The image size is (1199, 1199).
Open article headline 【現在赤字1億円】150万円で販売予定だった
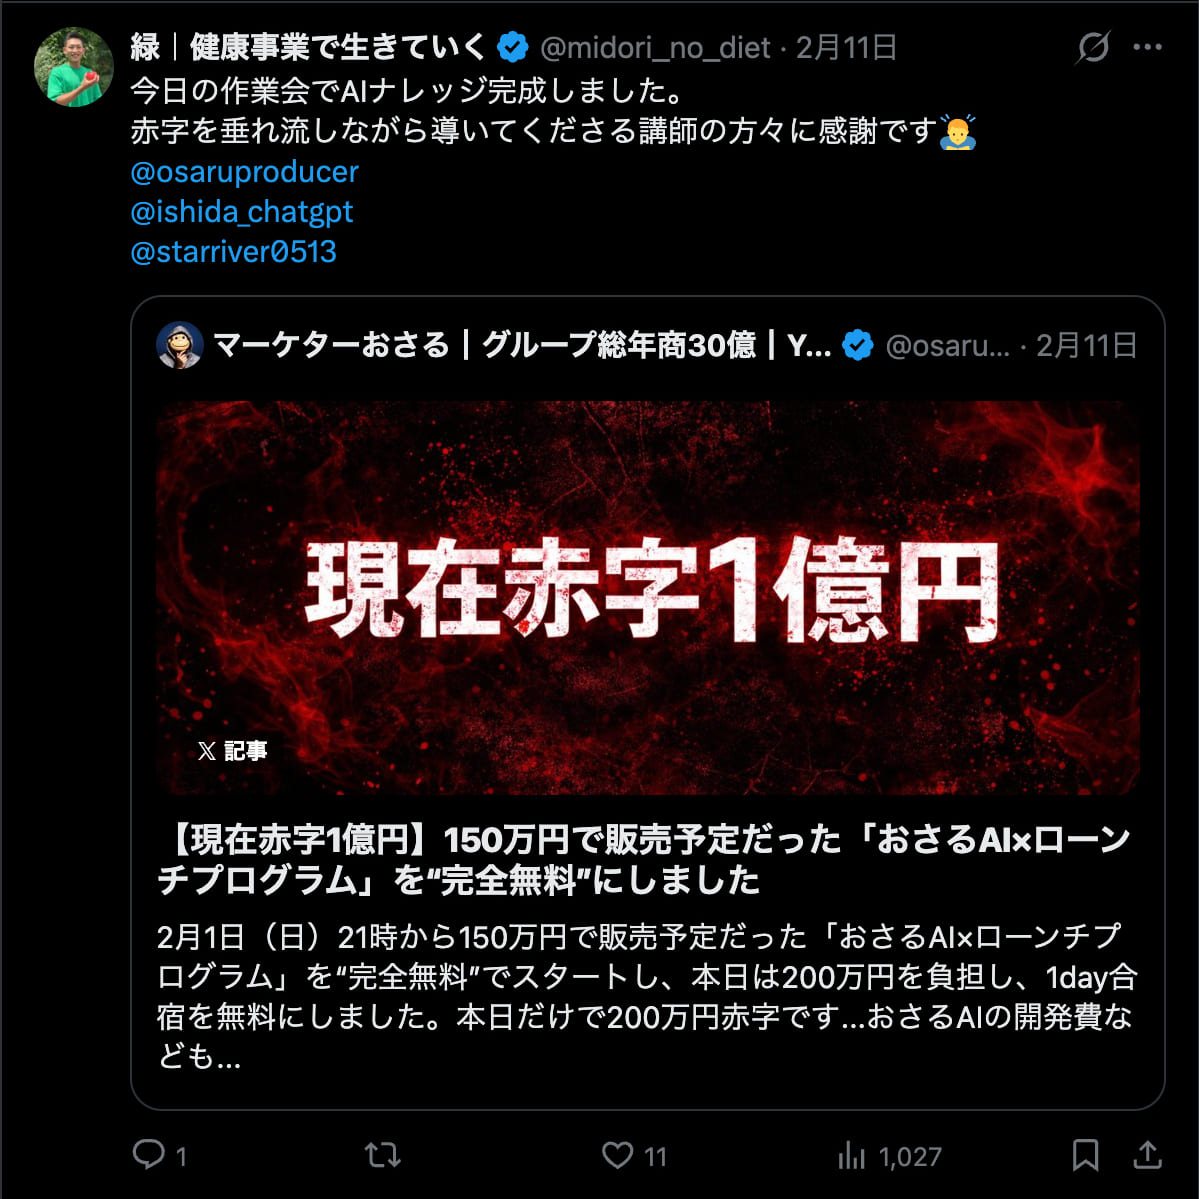[643, 859]
